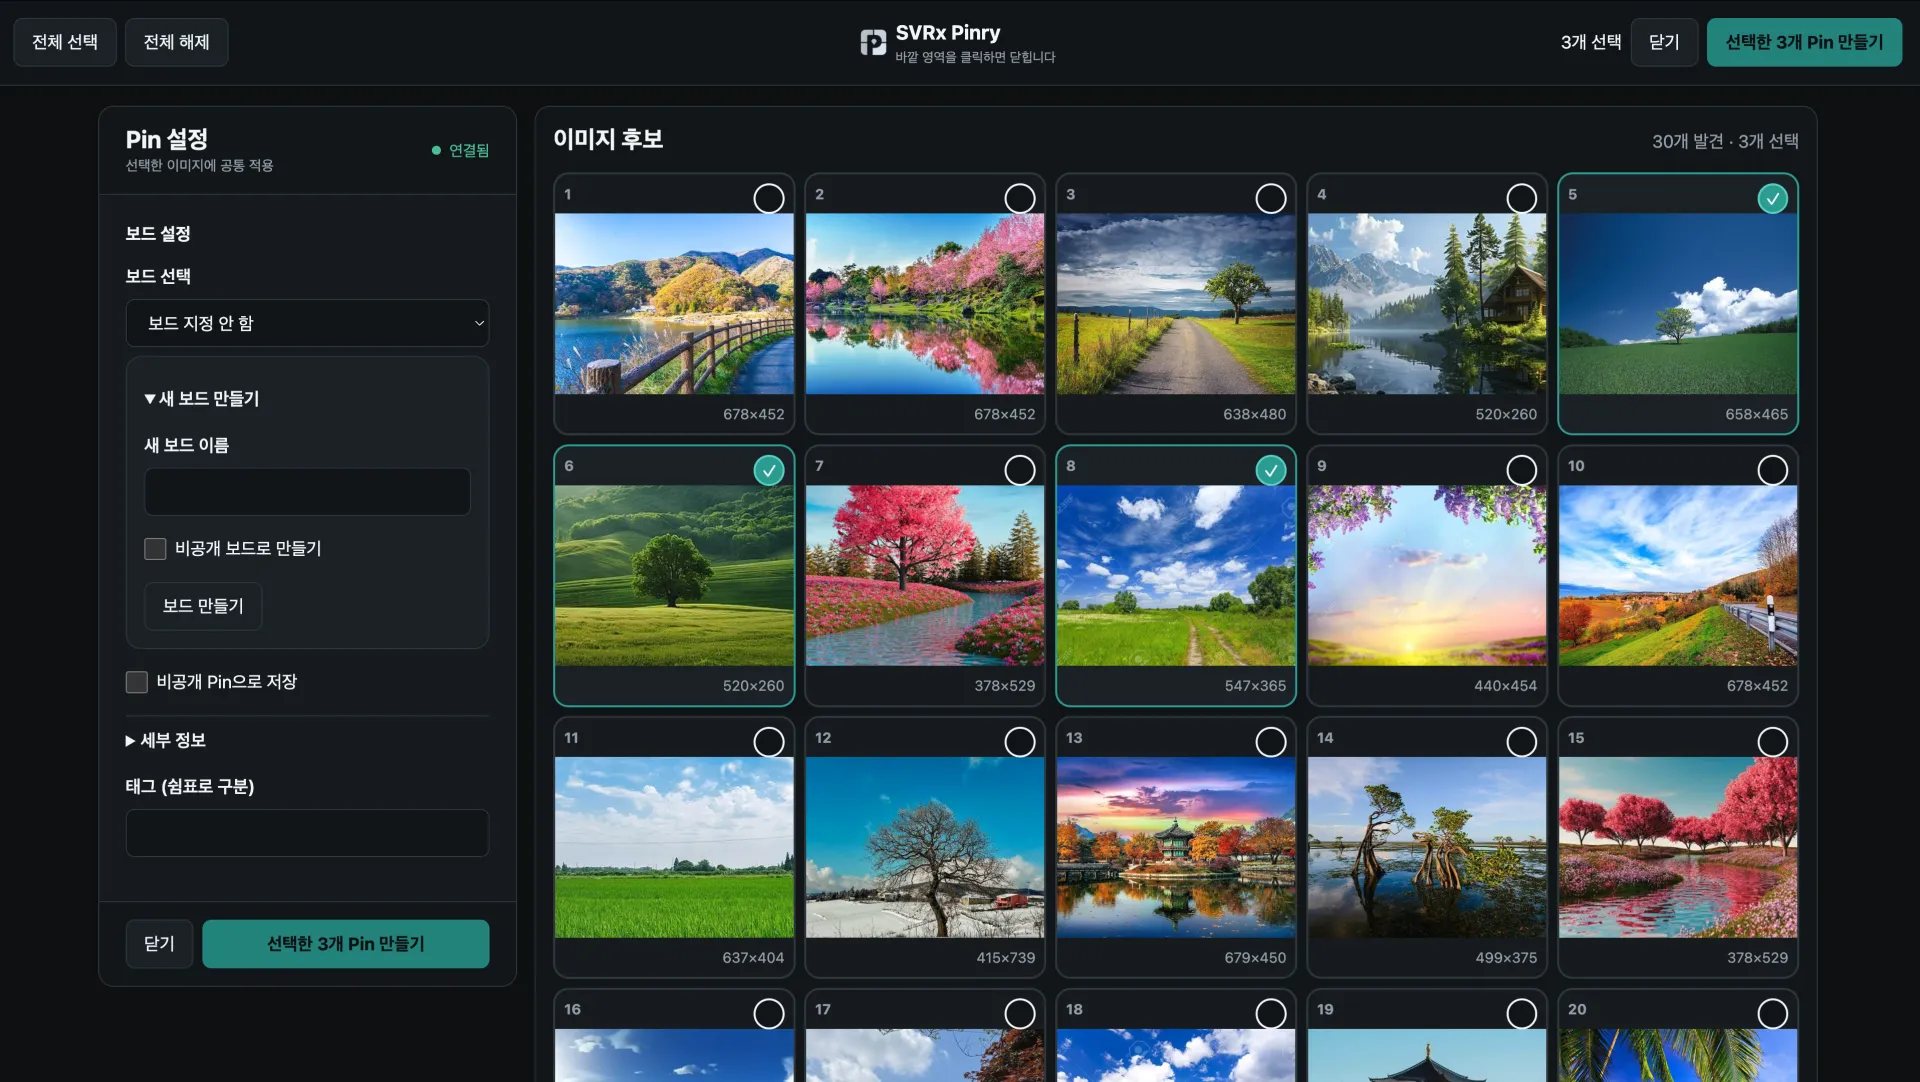Toggle selection circle on image 15
The width and height of the screenshot is (1920, 1082).
coord(1772,742)
